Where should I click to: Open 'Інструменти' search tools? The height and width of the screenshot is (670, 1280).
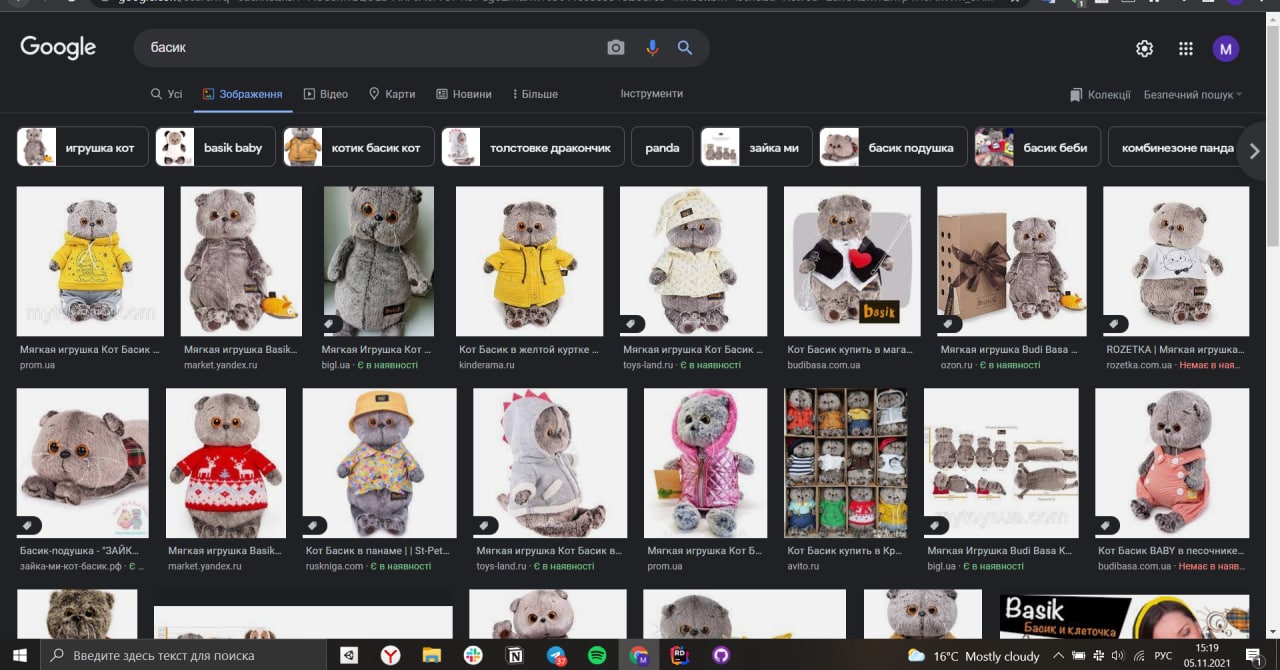pyautogui.click(x=652, y=93)
